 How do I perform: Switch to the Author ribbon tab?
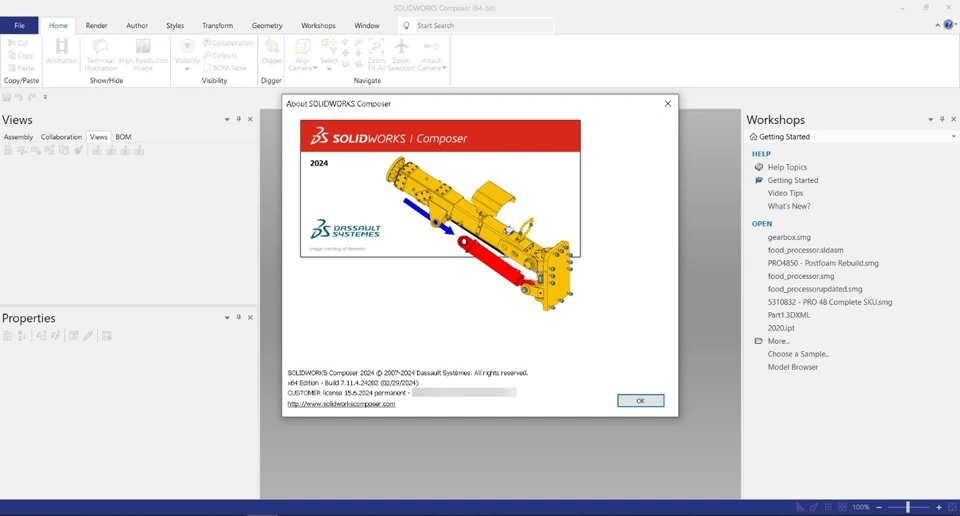(x=137, y=26)
